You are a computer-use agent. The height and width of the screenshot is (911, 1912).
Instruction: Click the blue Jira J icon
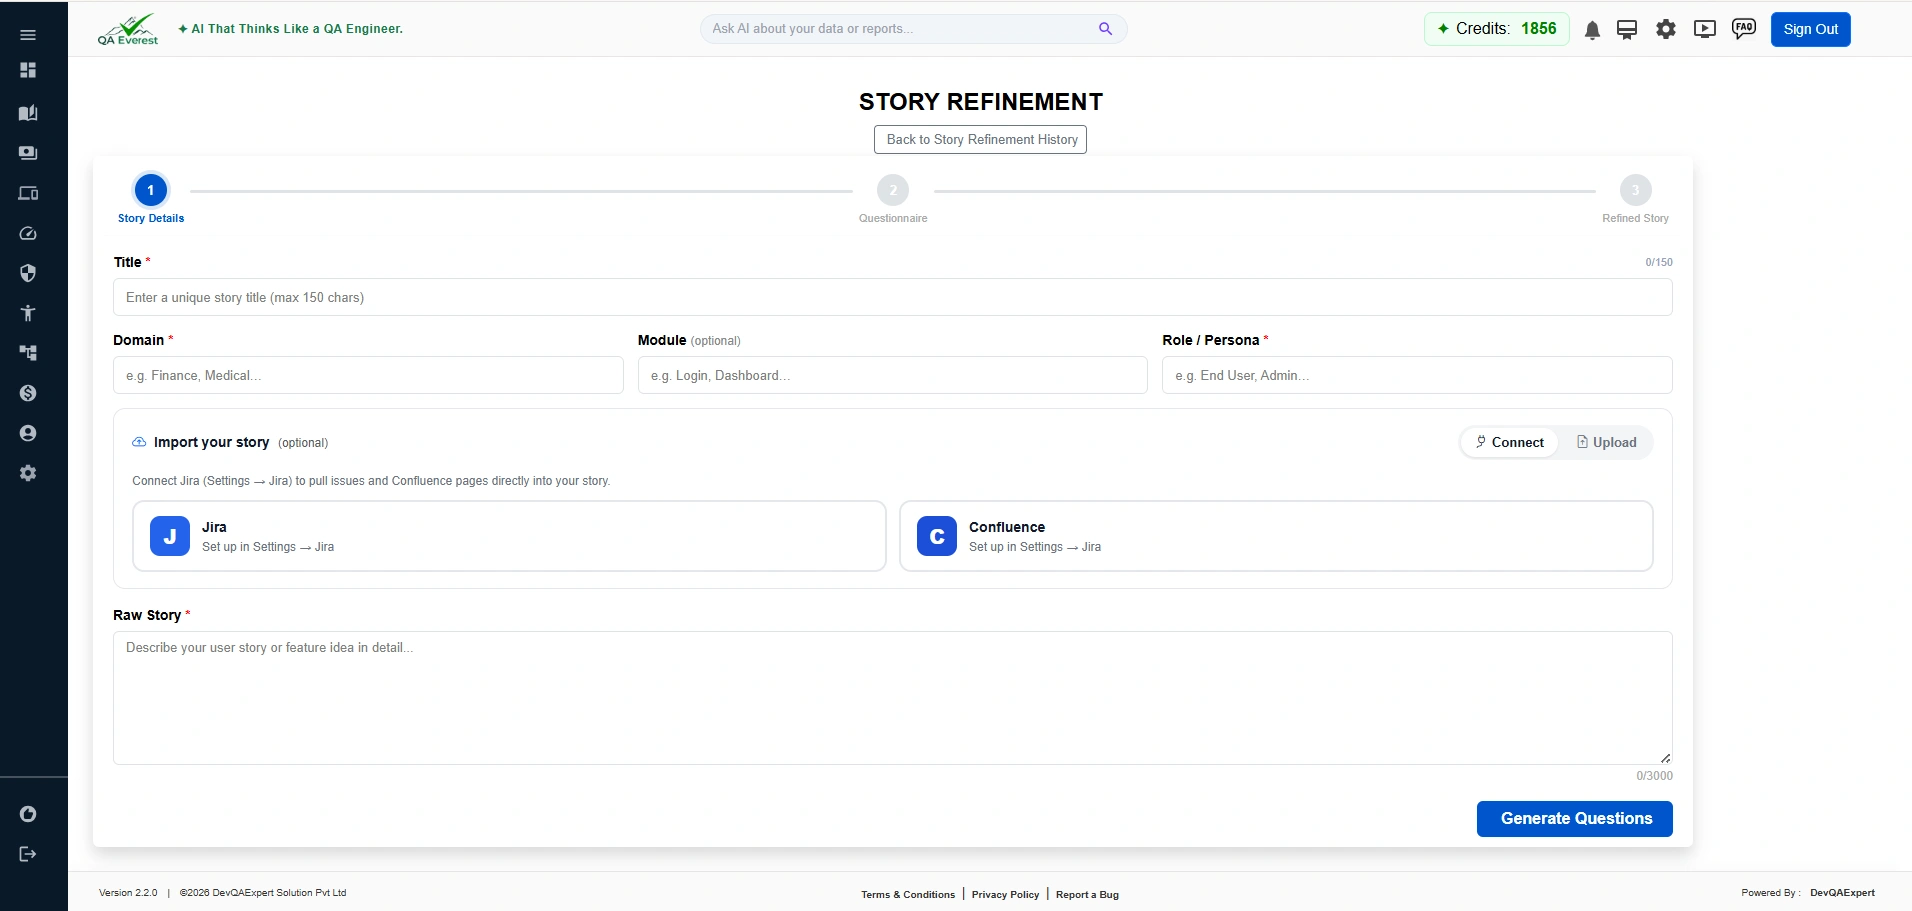pyautogui.click(x=170, y=536)
